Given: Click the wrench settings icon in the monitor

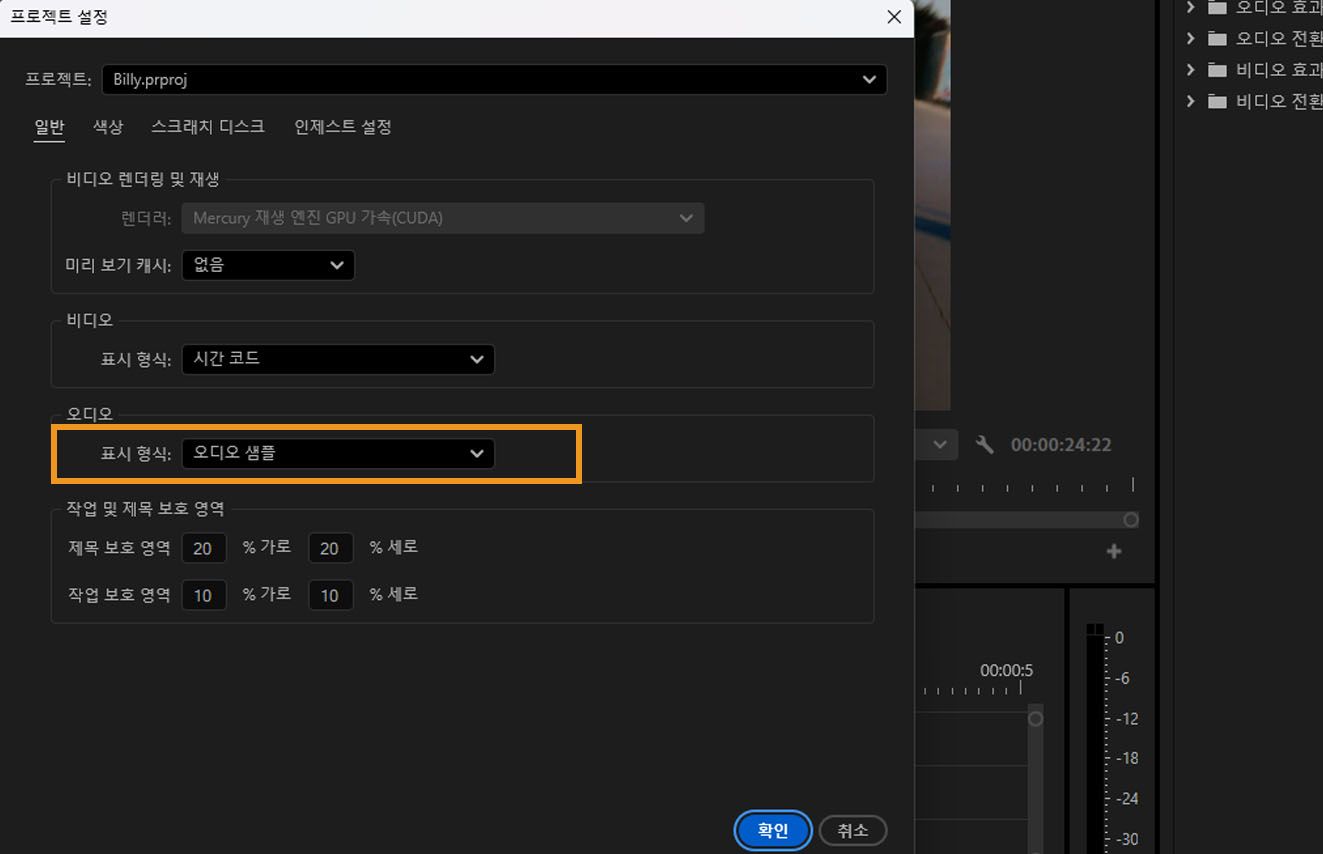Looking at the screenshot, I should tap(985, 445).
